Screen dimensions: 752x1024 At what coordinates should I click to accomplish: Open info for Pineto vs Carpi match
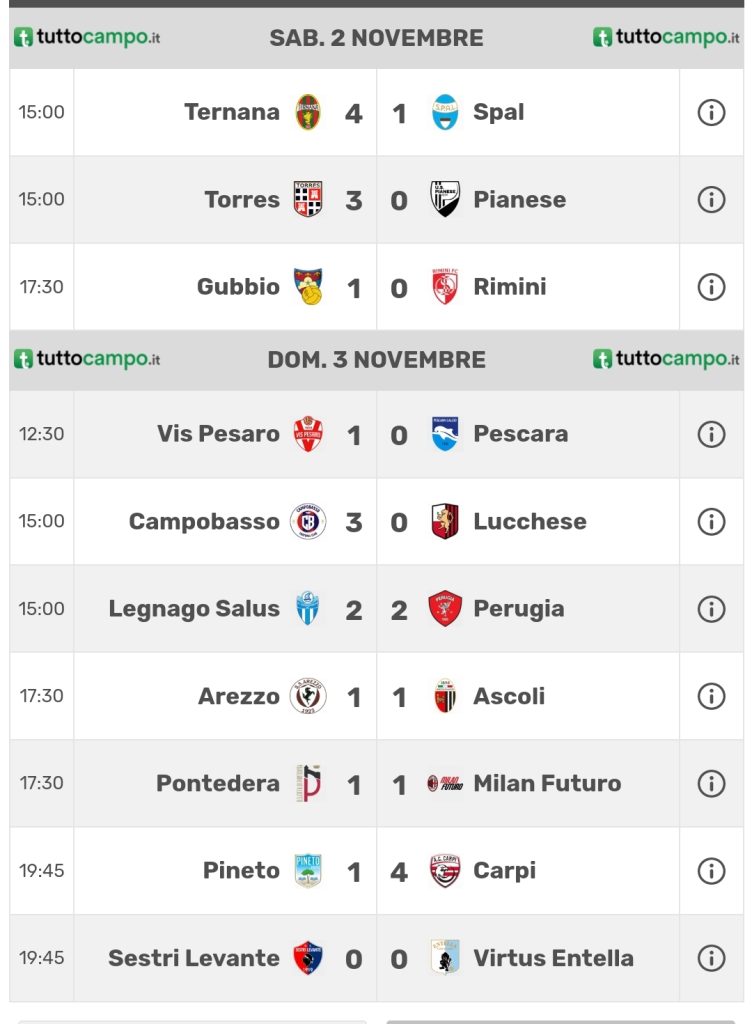coord(710,870)
